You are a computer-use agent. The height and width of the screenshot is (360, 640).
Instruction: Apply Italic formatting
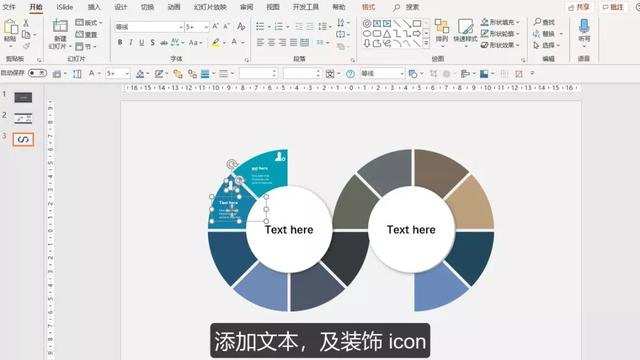131,42
